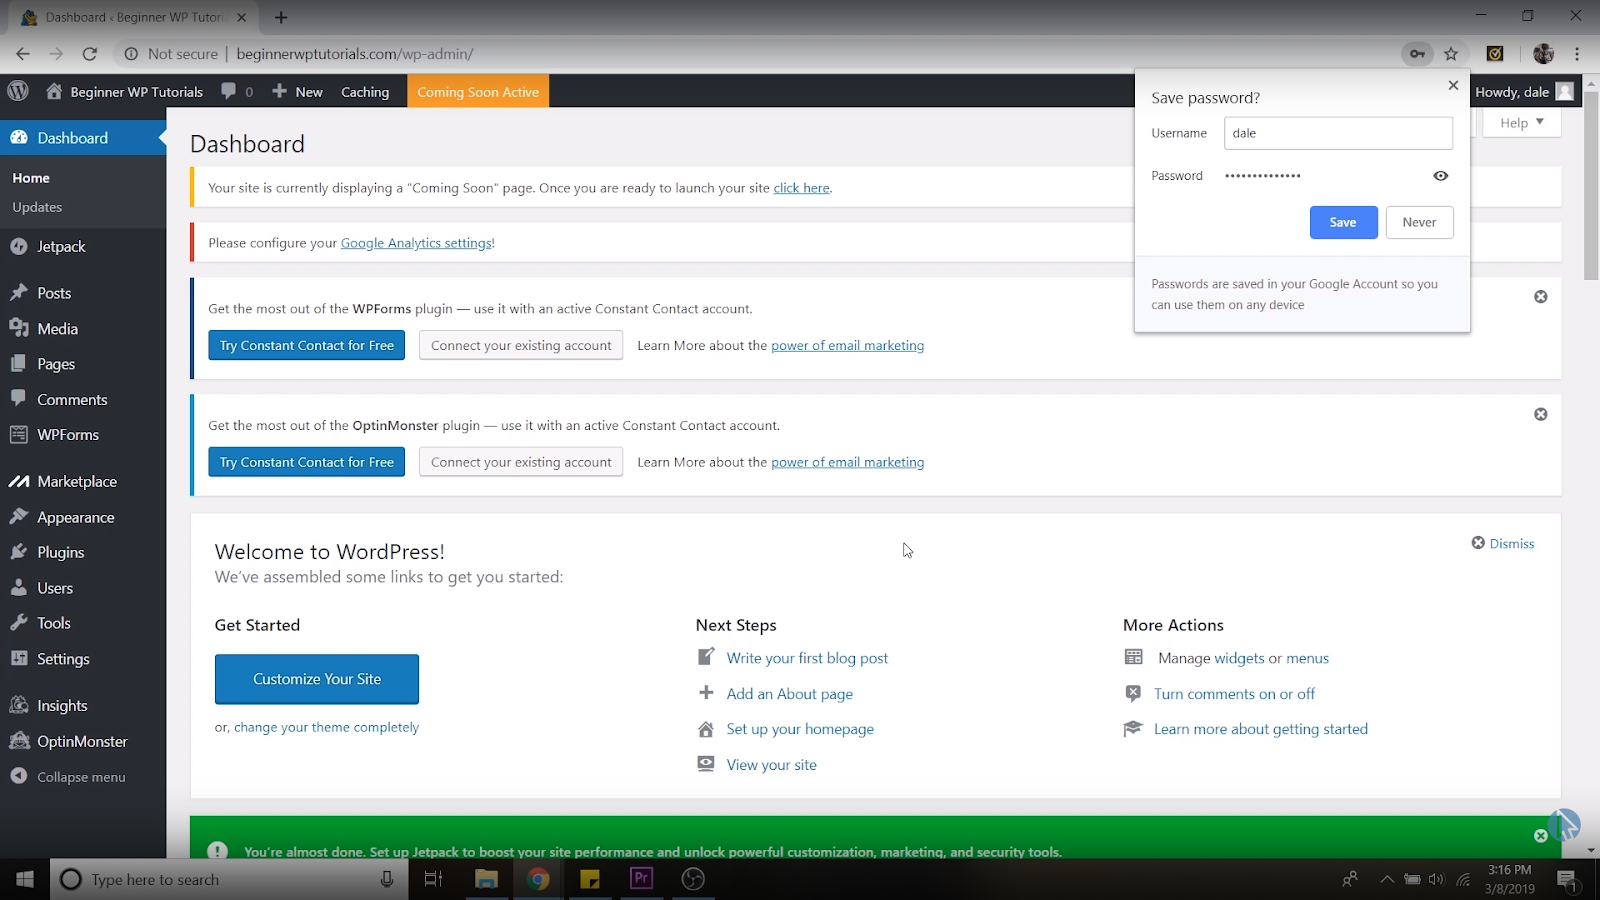Viewport: 1600px width, 900px height.
Task: Click the password key icon in address bar
Action: point(1417,54)
